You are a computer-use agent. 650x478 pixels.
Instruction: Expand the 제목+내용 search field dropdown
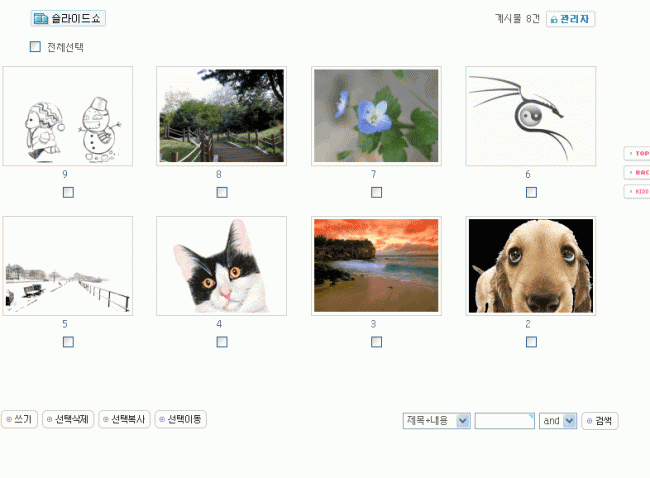[x=437, y=421]
